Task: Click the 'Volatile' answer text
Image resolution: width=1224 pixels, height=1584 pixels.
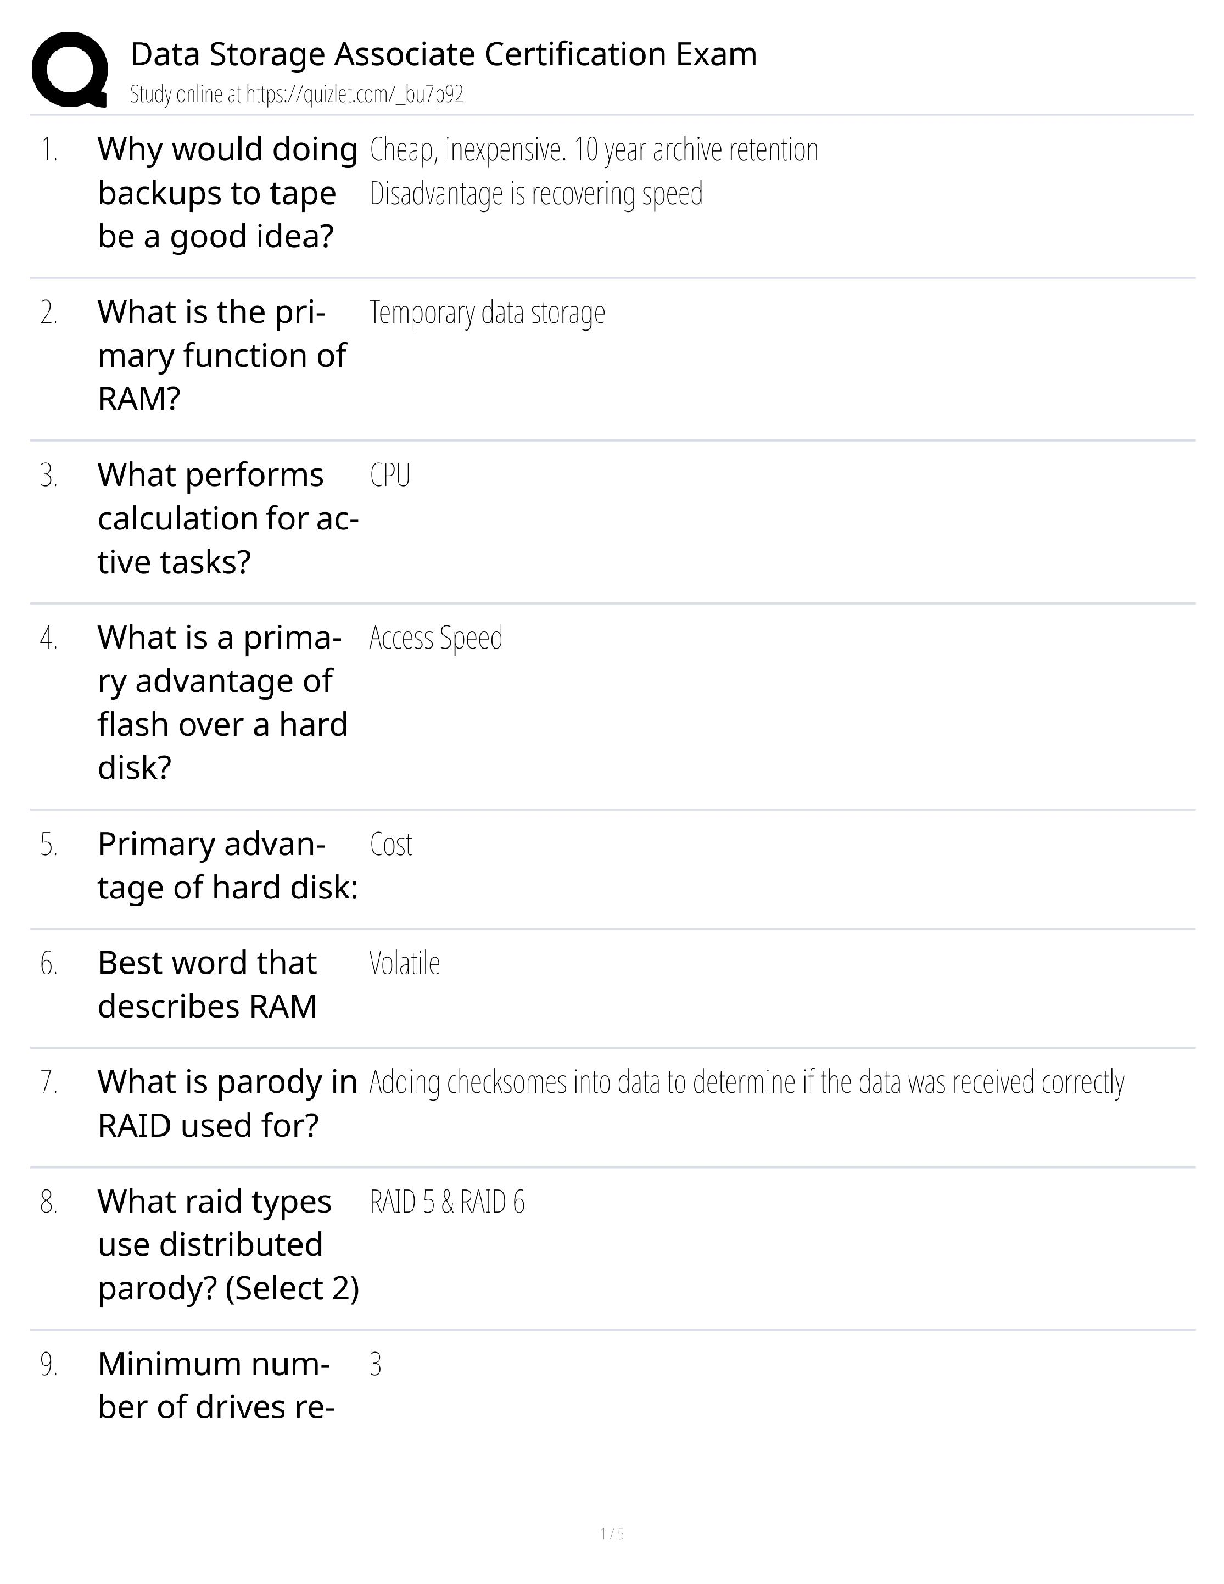Action: pyautogui.click(x=404, y=964)
